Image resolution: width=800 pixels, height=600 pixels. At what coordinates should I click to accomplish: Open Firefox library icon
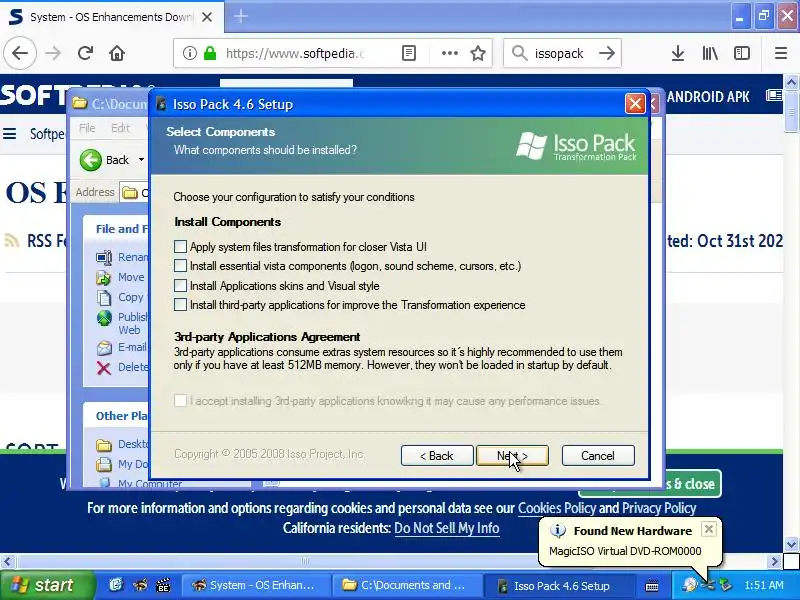710,53
